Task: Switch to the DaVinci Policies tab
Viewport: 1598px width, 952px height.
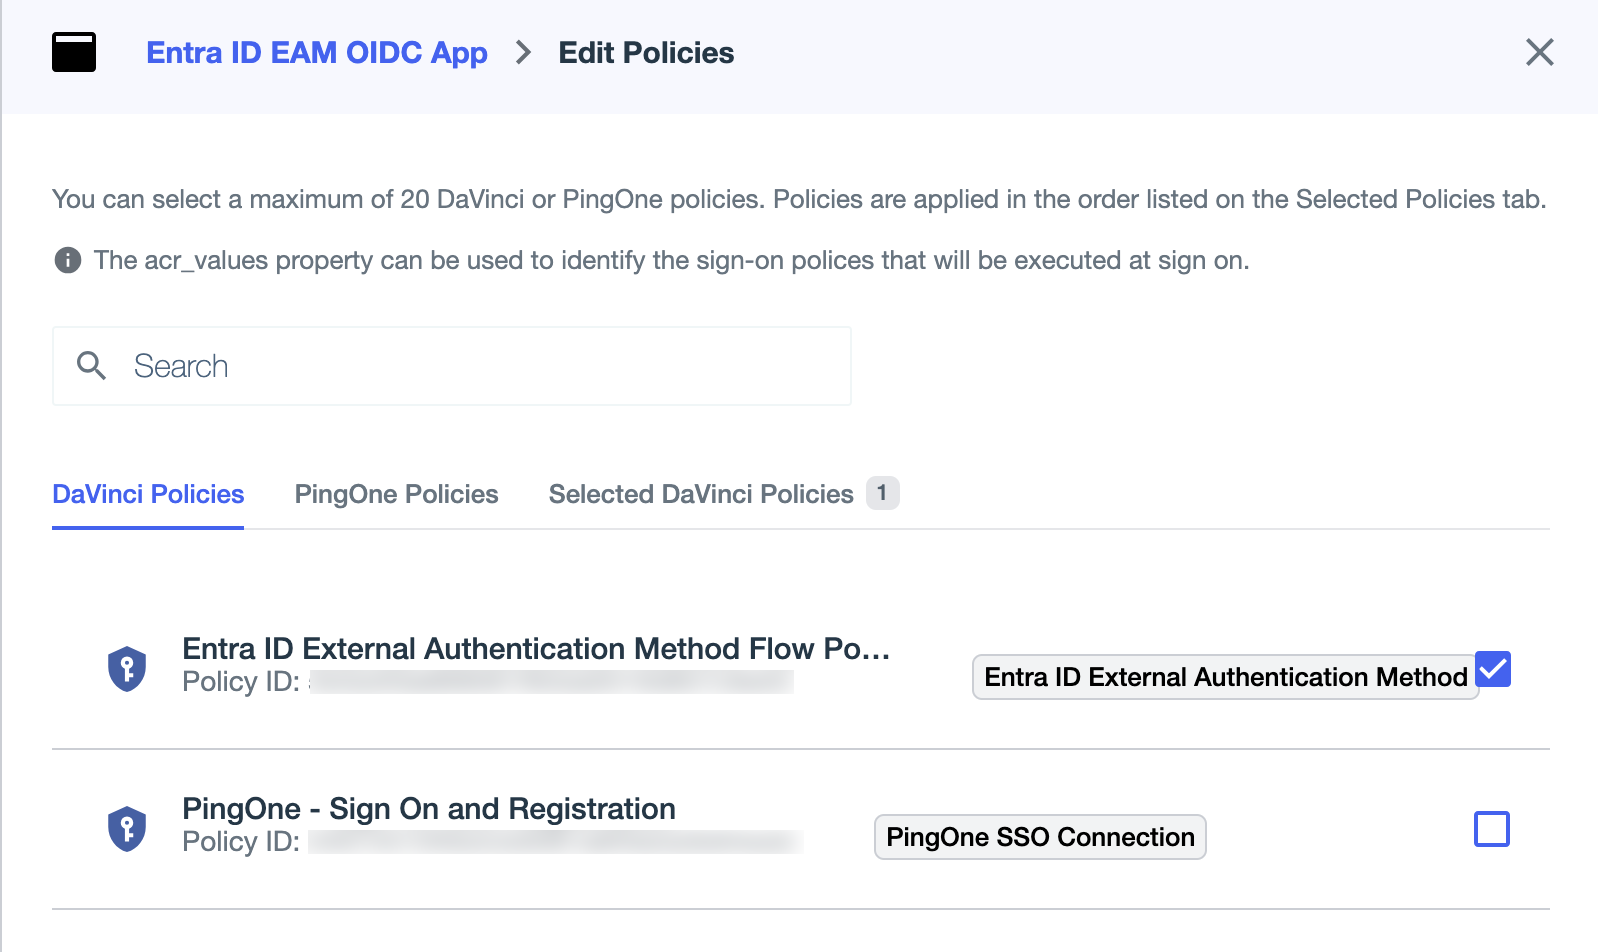Action: [x=148, y=494]
